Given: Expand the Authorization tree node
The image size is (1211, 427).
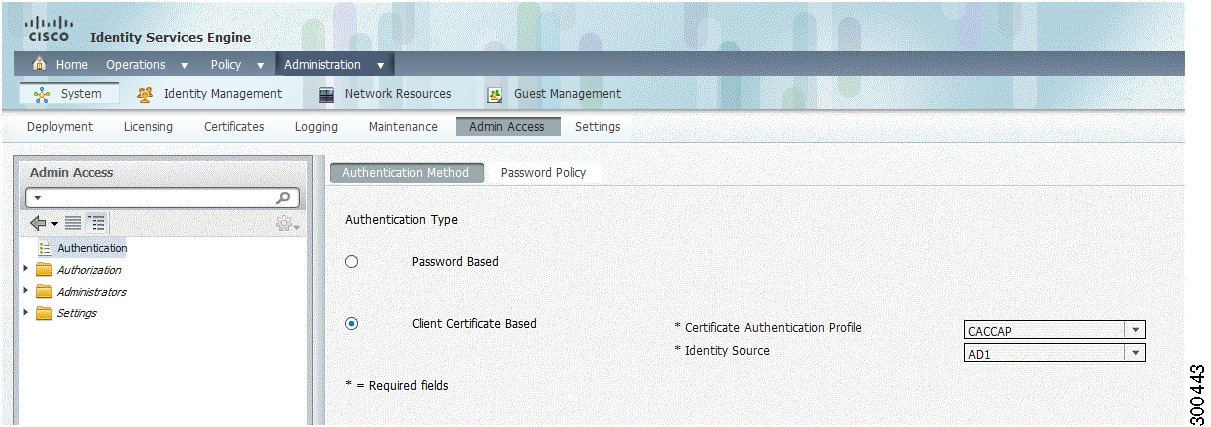Looking at the screenshot, I should (26, 270).
